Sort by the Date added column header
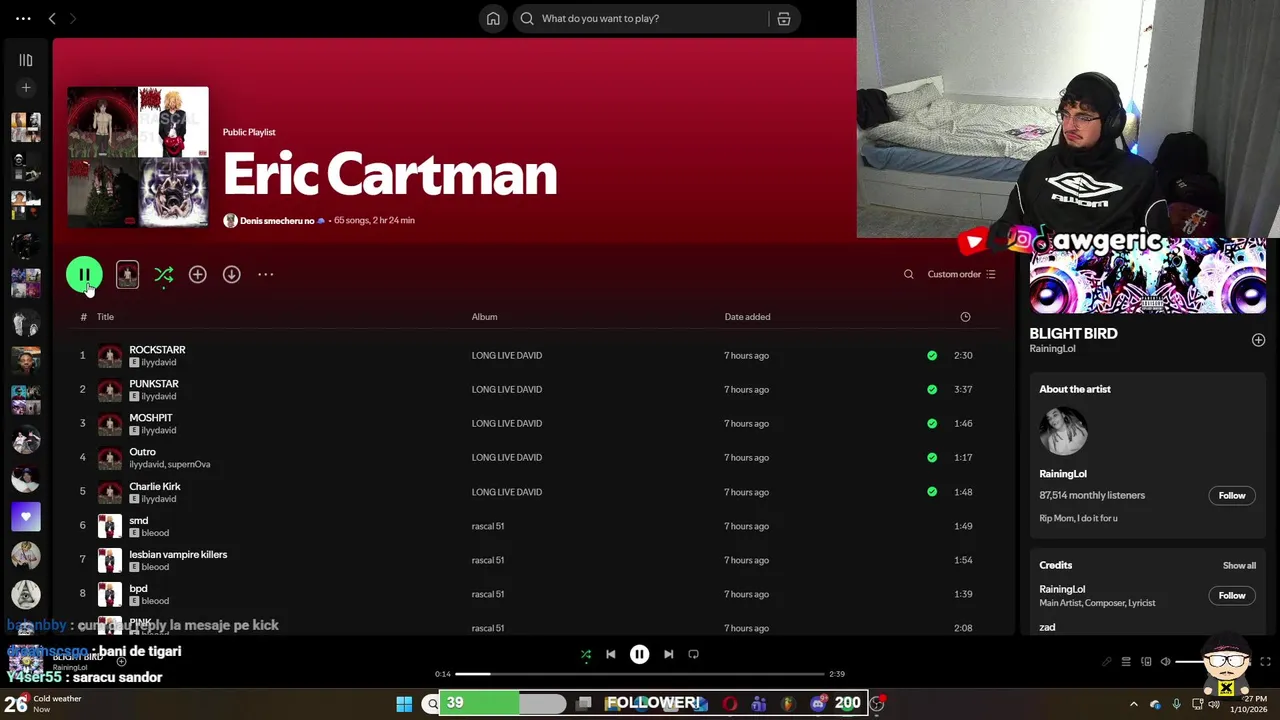Screen dimensions: 1280x720 click(x=747, y=317)
